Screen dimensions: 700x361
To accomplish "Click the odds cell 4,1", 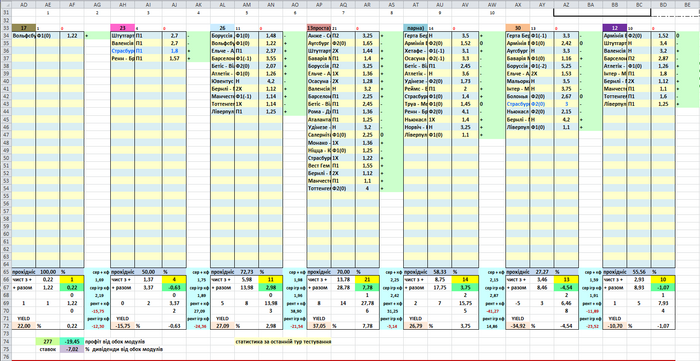I will click(x=464, y=112).
